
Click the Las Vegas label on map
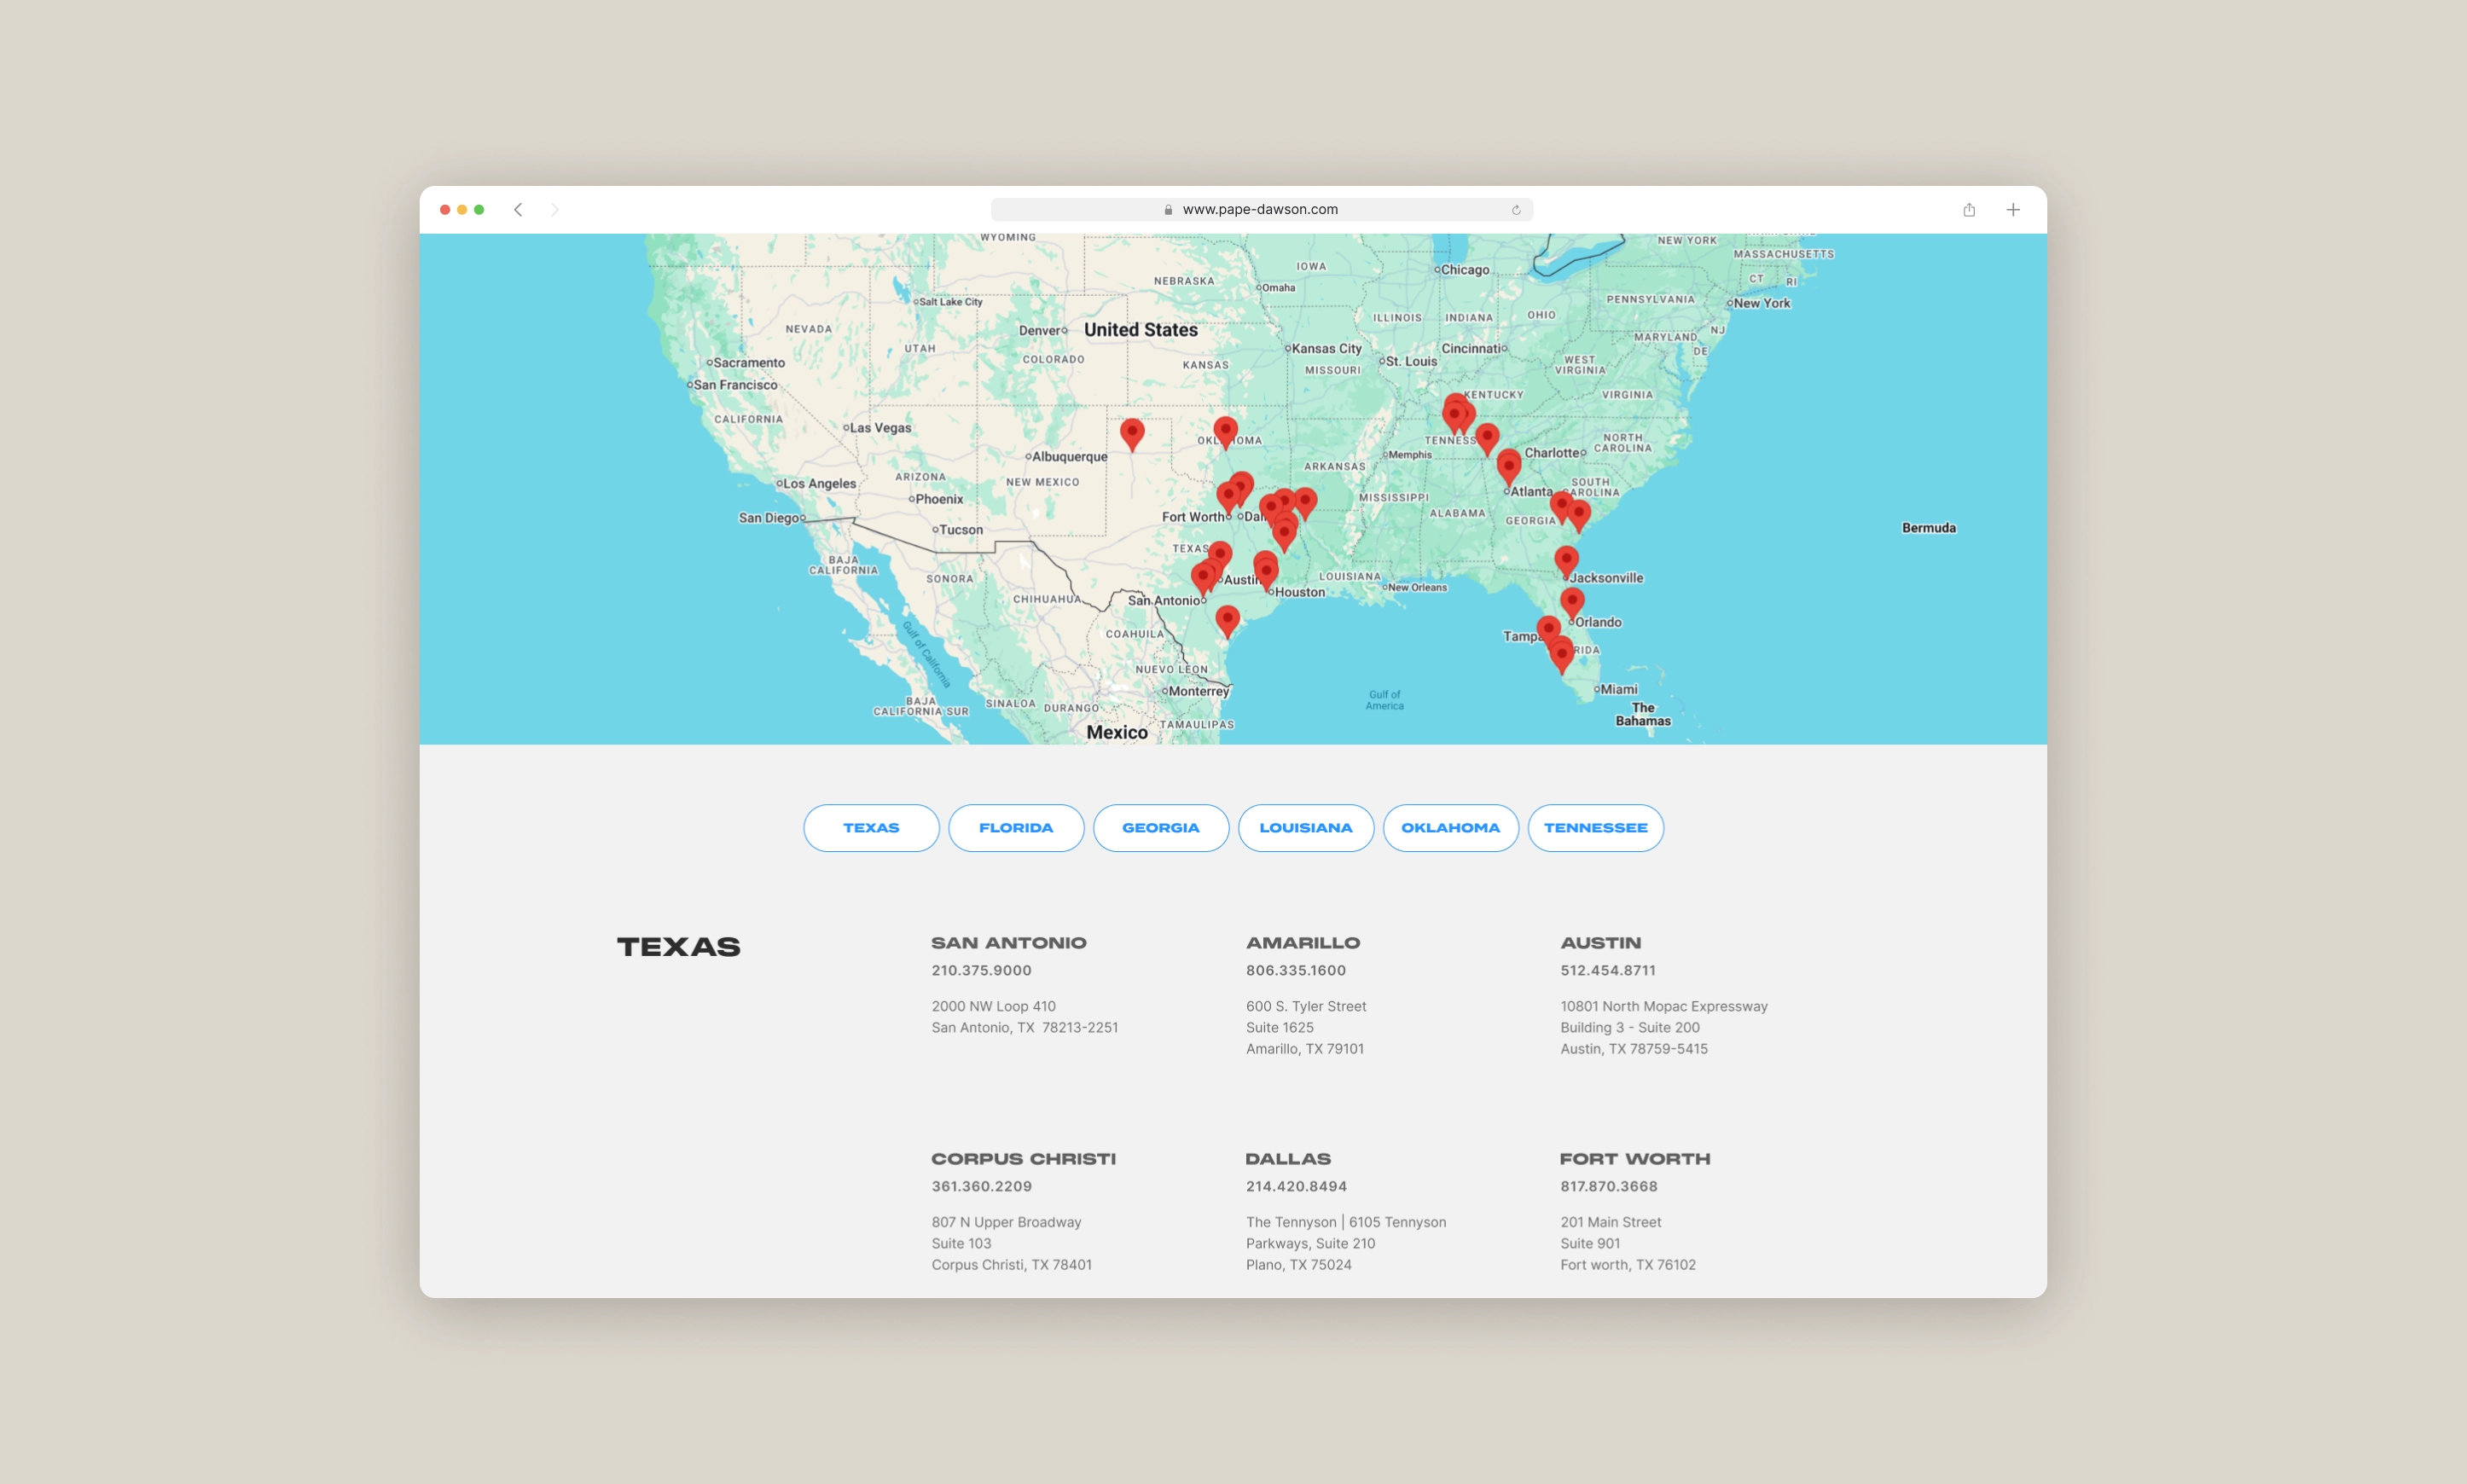coord(881,428)
